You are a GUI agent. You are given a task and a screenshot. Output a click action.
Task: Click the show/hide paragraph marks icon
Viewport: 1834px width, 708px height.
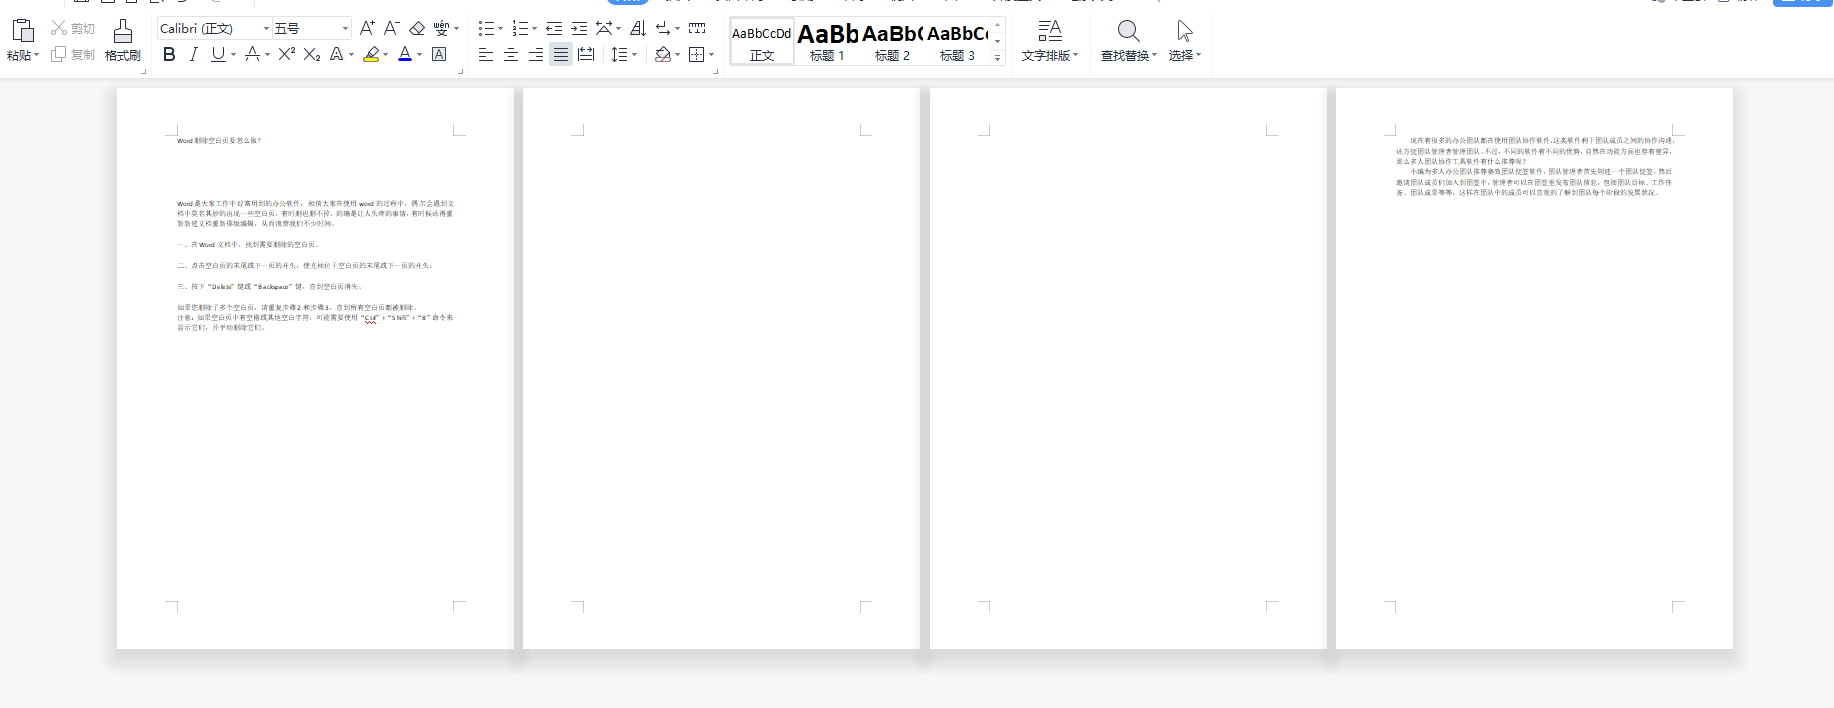point(663,28)
